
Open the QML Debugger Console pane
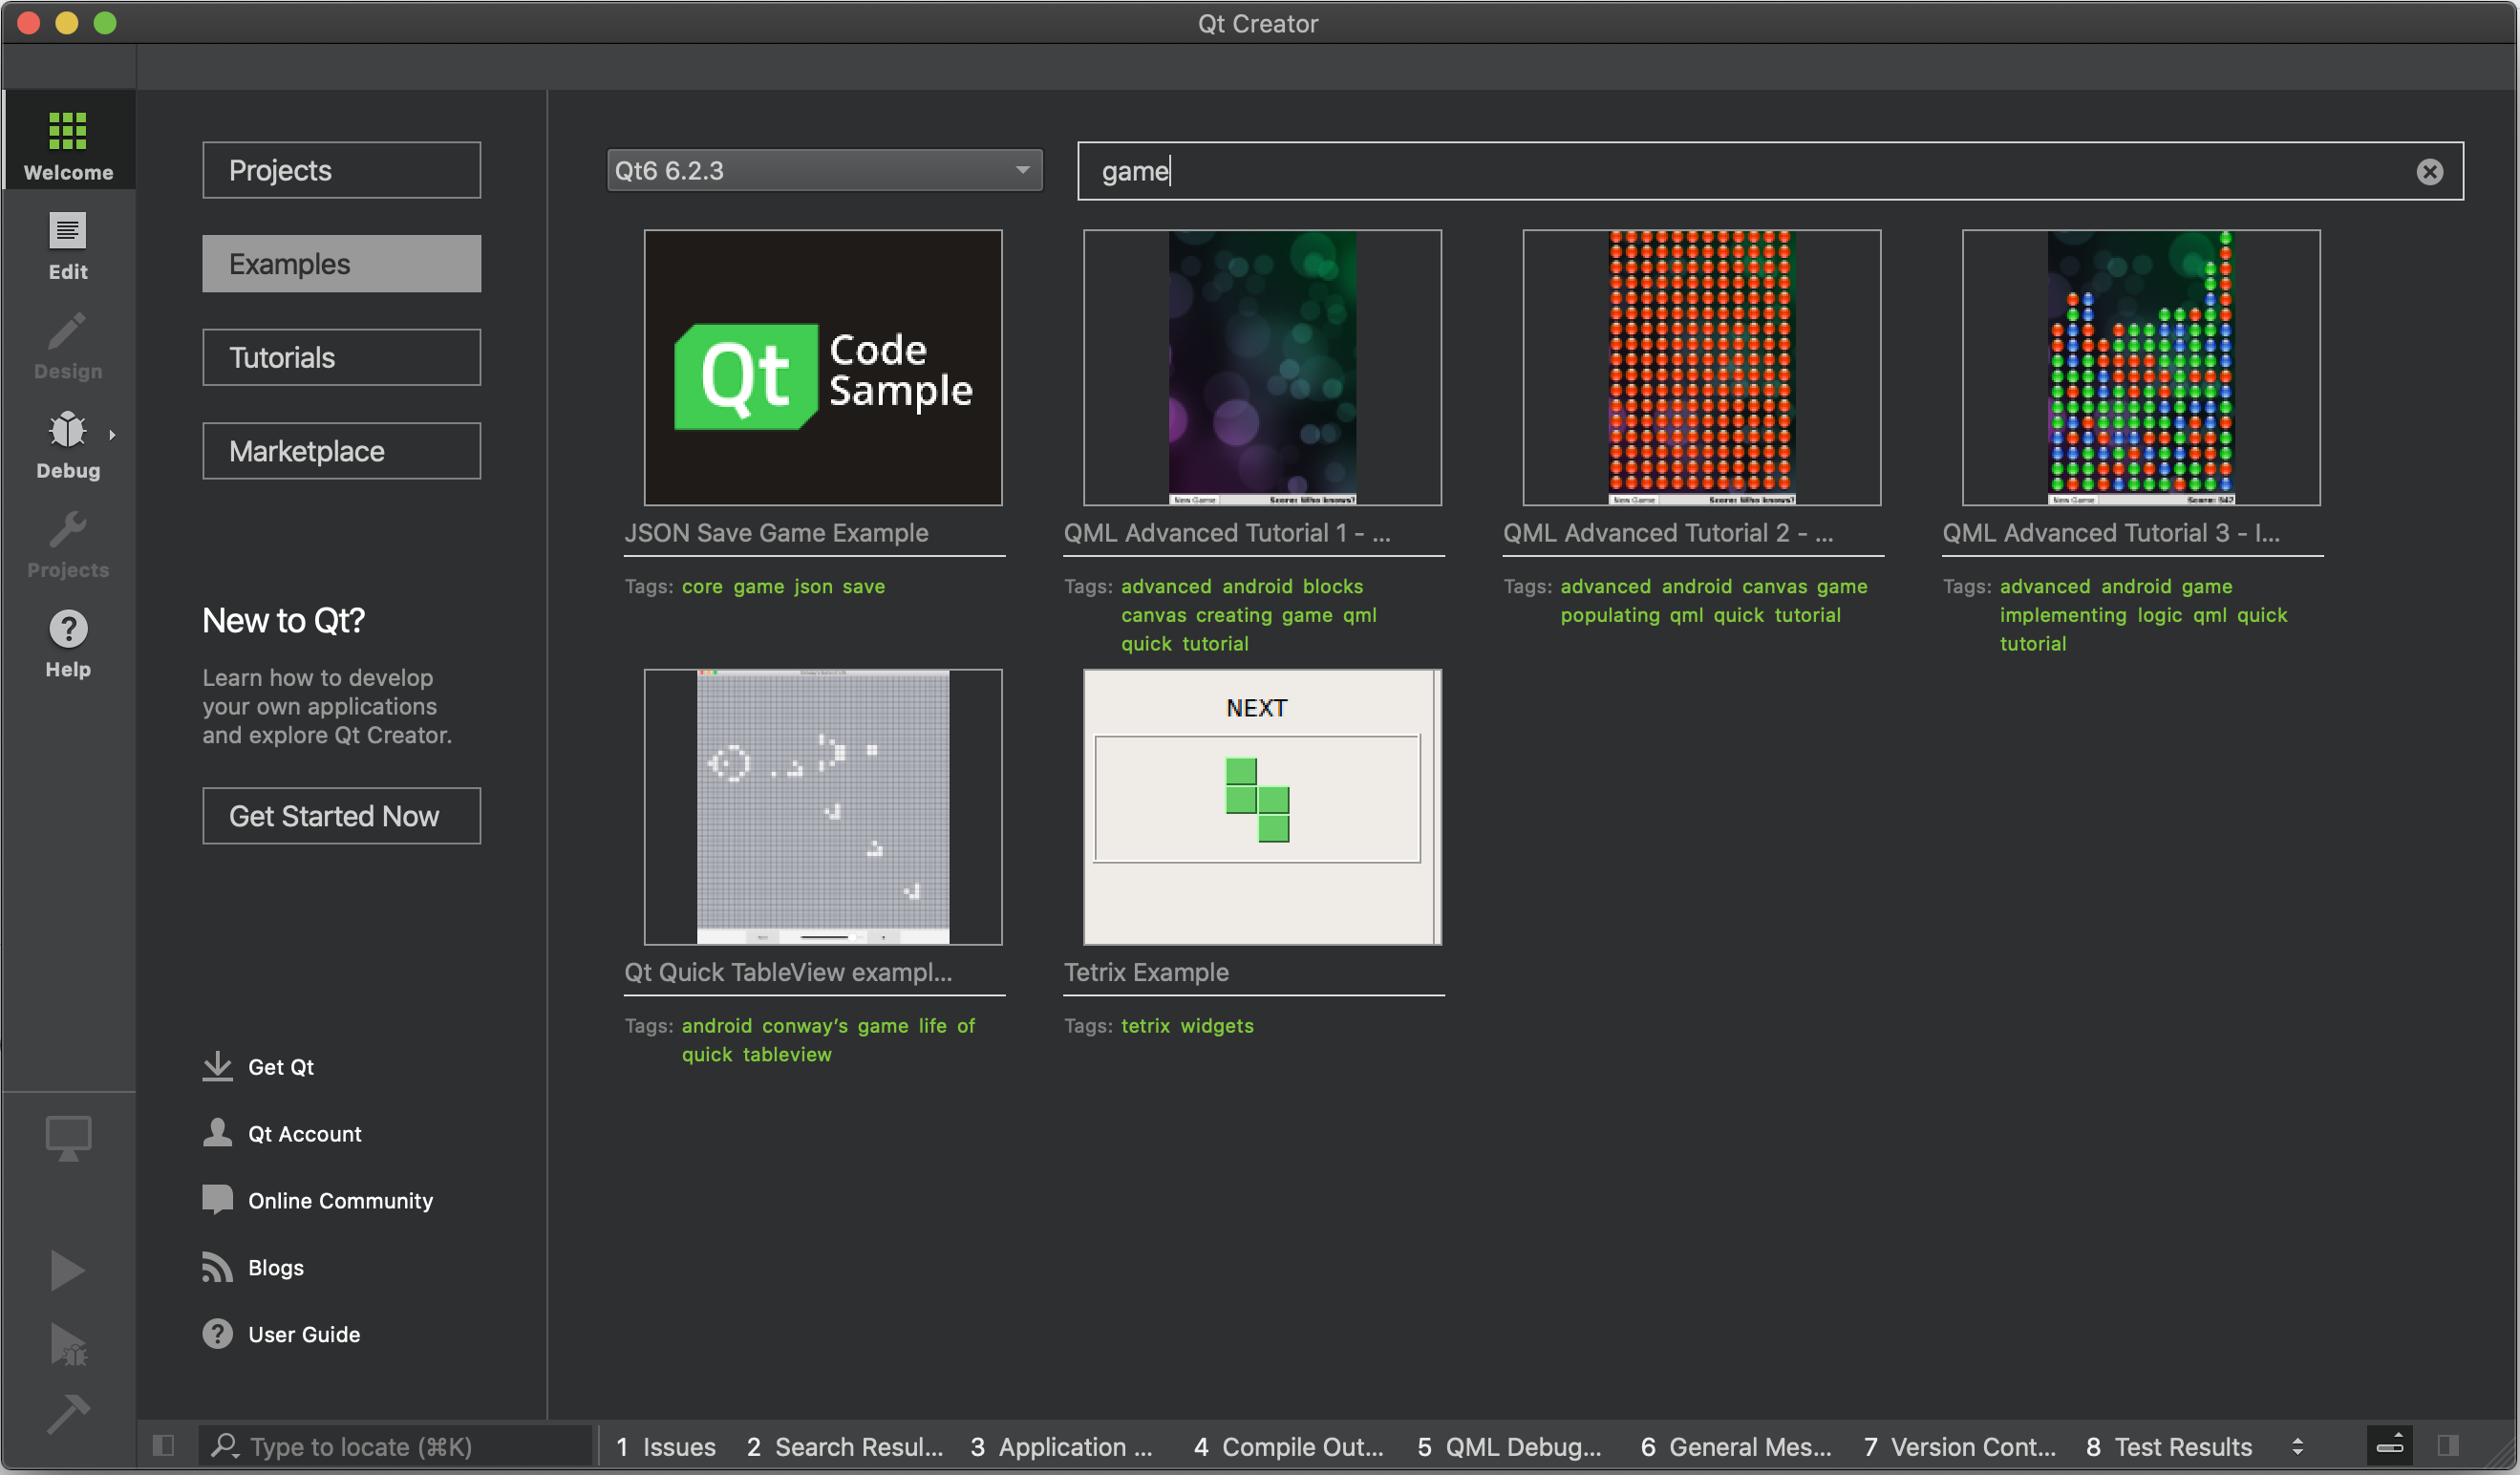coord(1509,1446)
